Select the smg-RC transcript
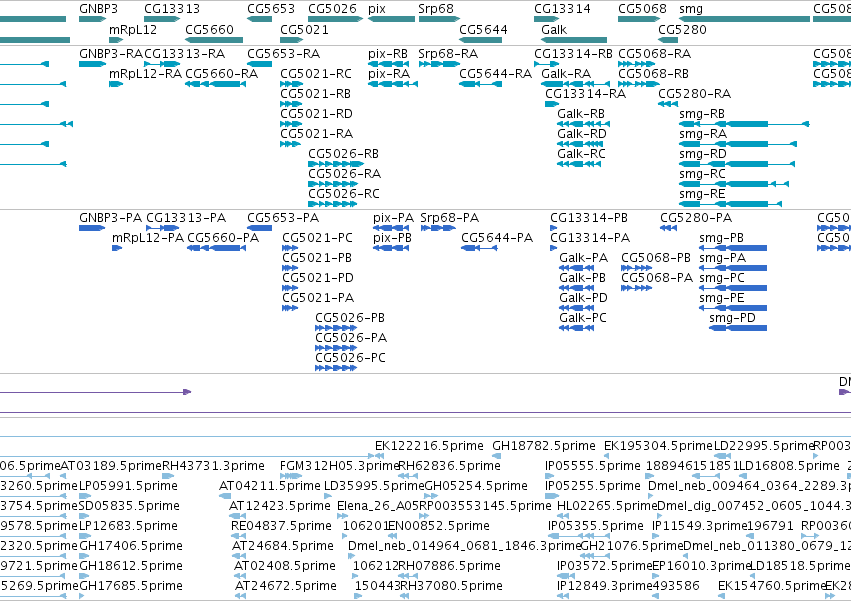 point(734,184)
